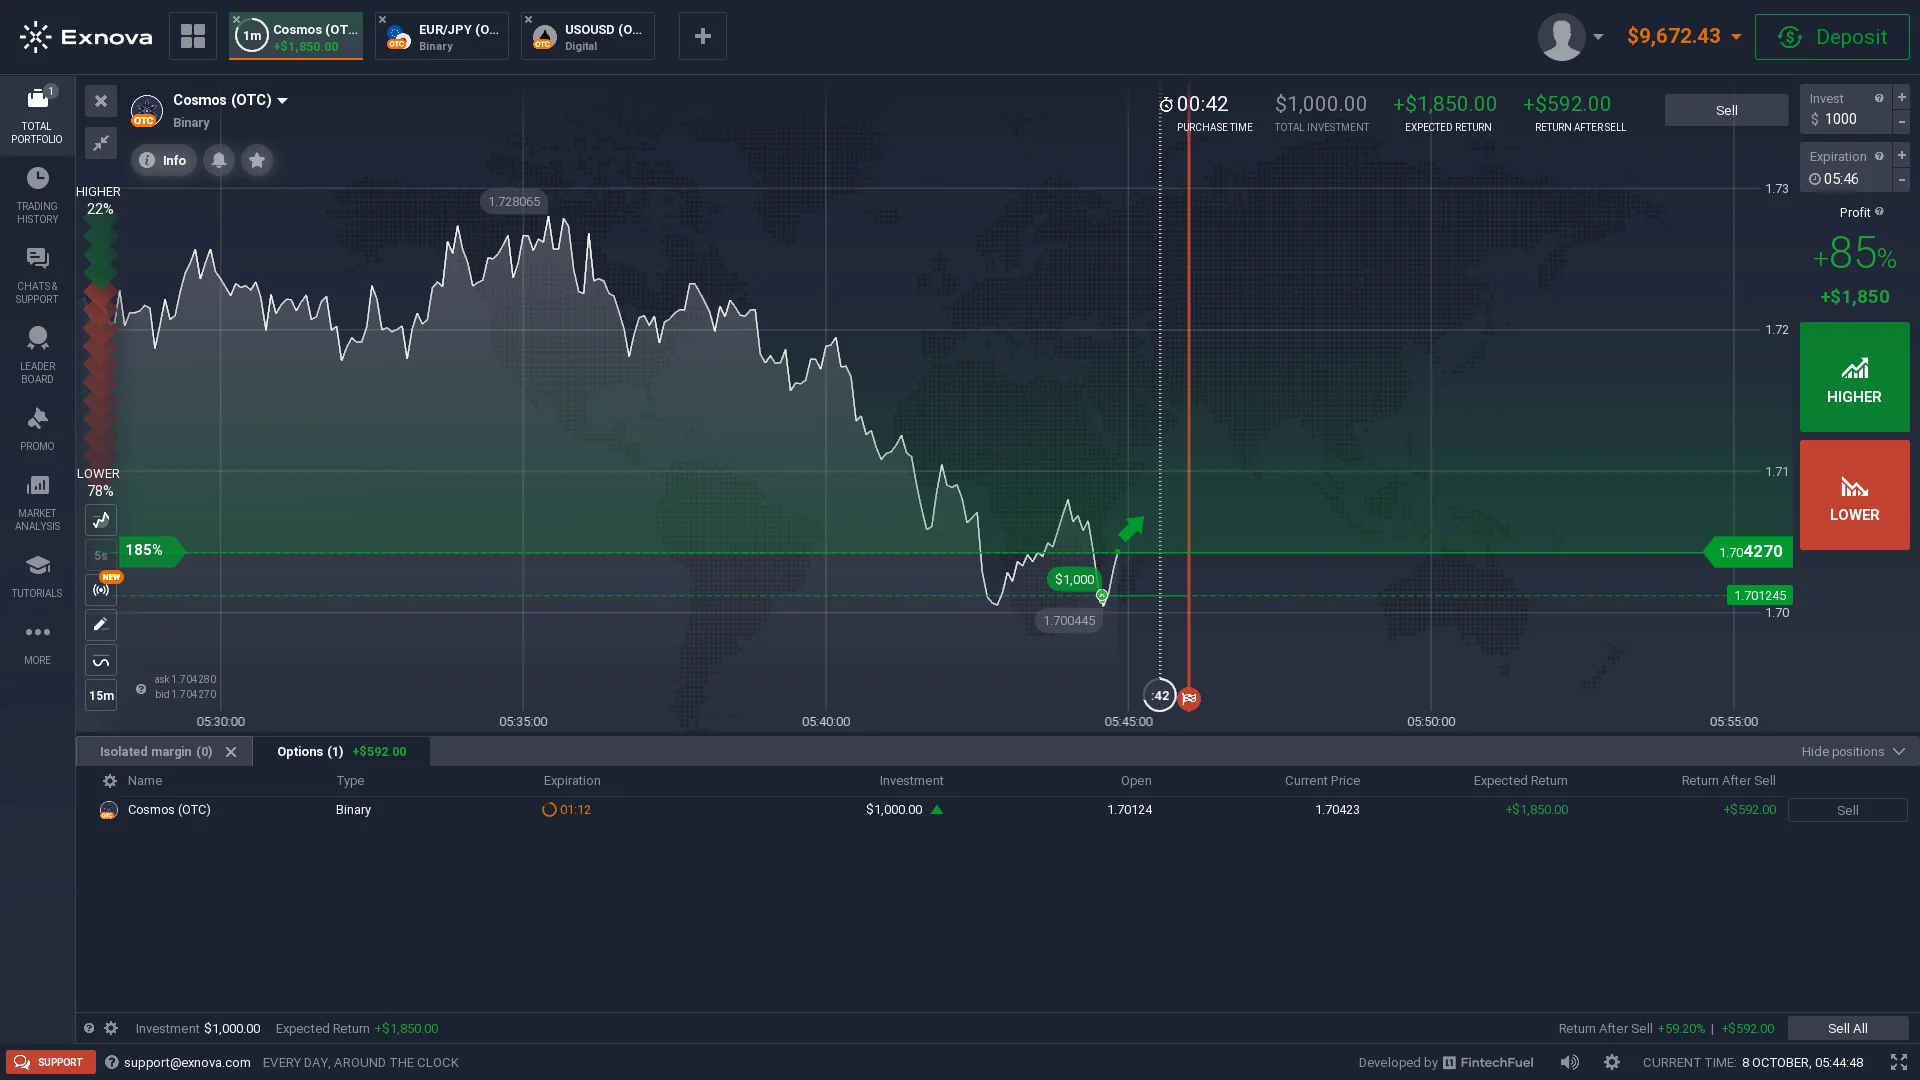Image resolution: width=1920 pixels, height=1080 pixels.
Task: Buy HIGHER option
Action: coord(1854,377)
